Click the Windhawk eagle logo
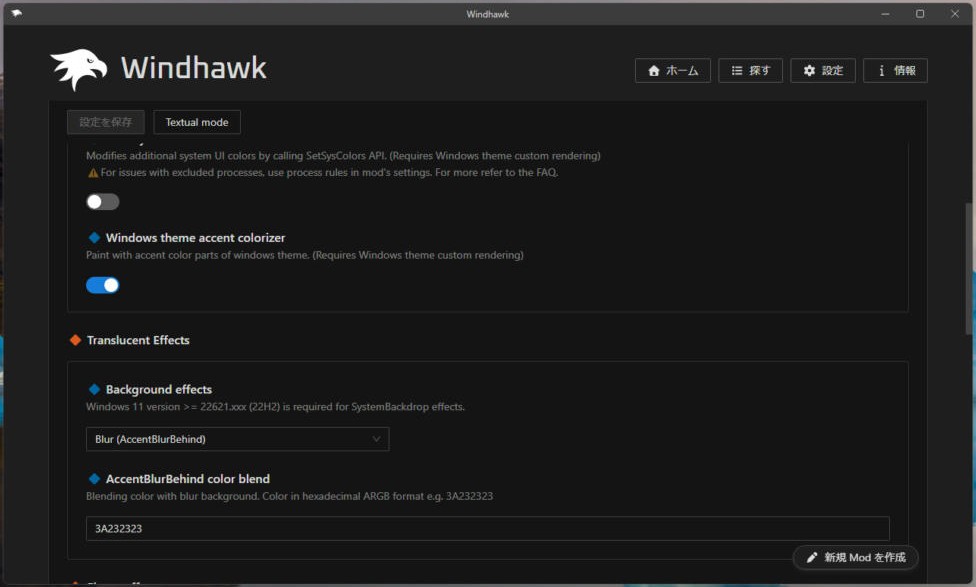Image resolution: width=976 pixels, height=587 pixels. pos(78,69)
